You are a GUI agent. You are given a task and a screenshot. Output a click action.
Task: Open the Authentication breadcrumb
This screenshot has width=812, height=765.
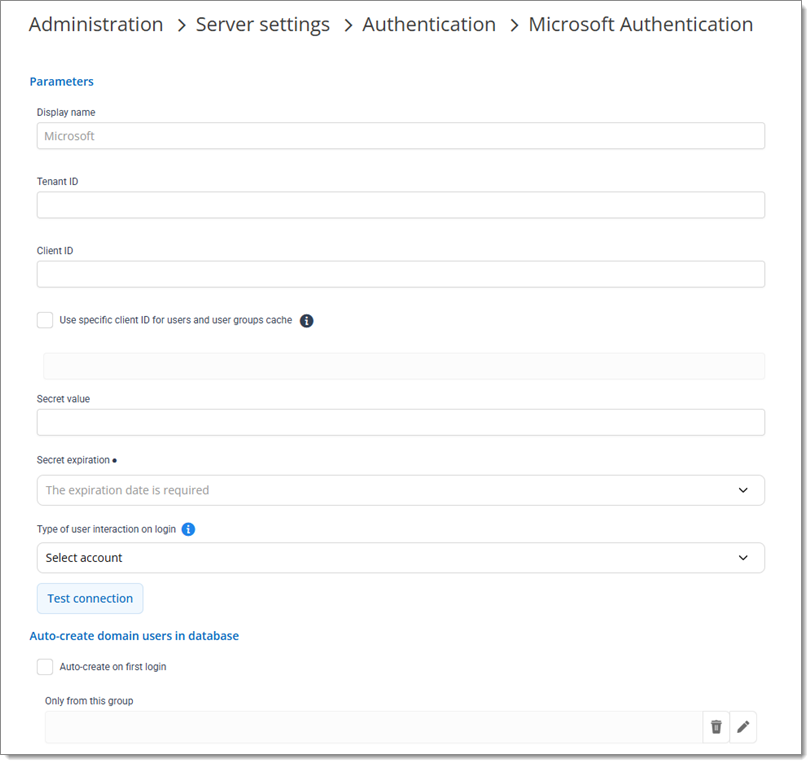pyautogui.click(x=429, y=25)
